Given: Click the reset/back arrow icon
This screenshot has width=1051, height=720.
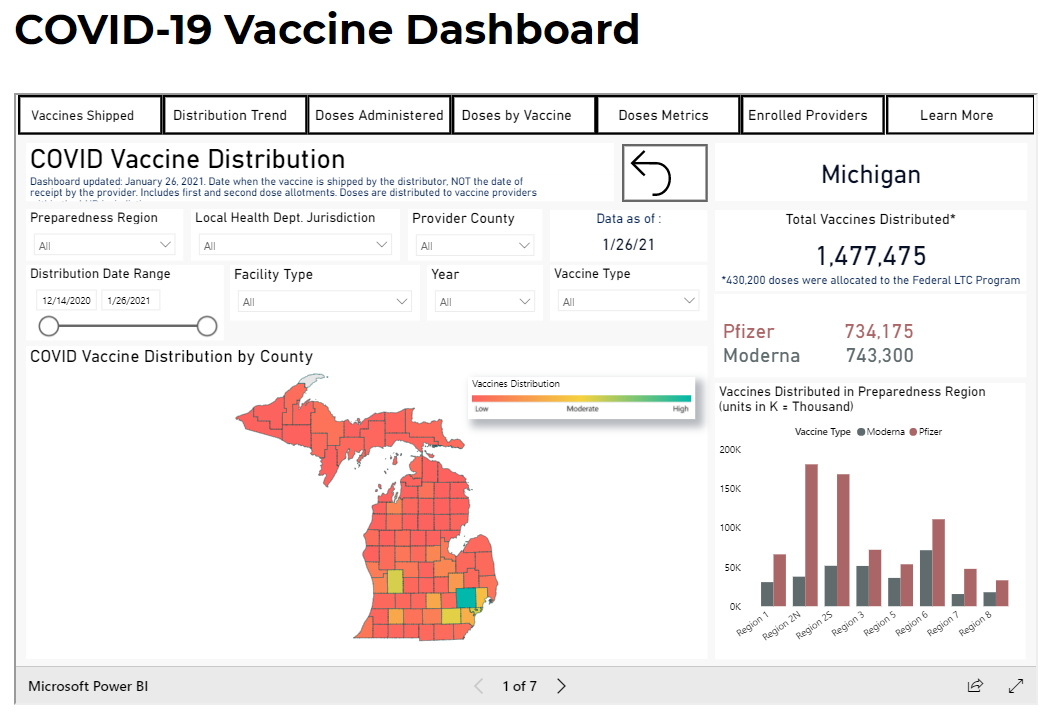Looking at the screenshot, I should pyautogui.click(x=664, y=172).
